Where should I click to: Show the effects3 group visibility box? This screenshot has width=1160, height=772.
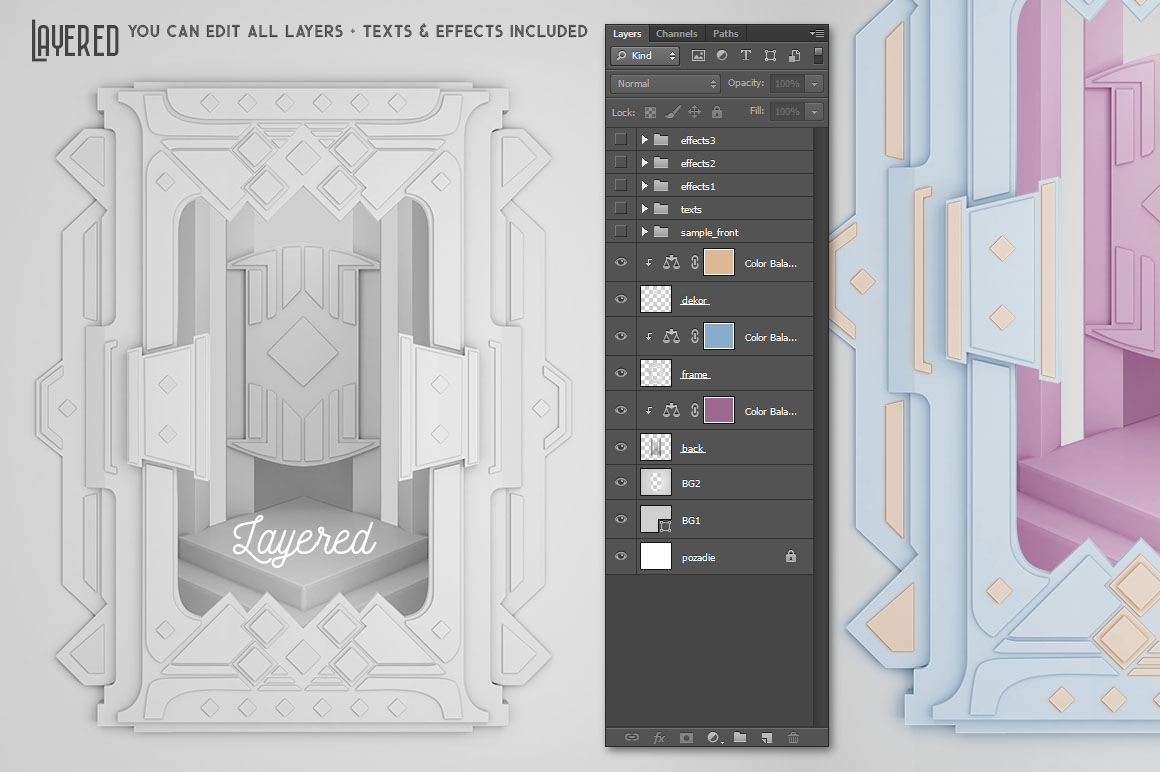point(621,140)
